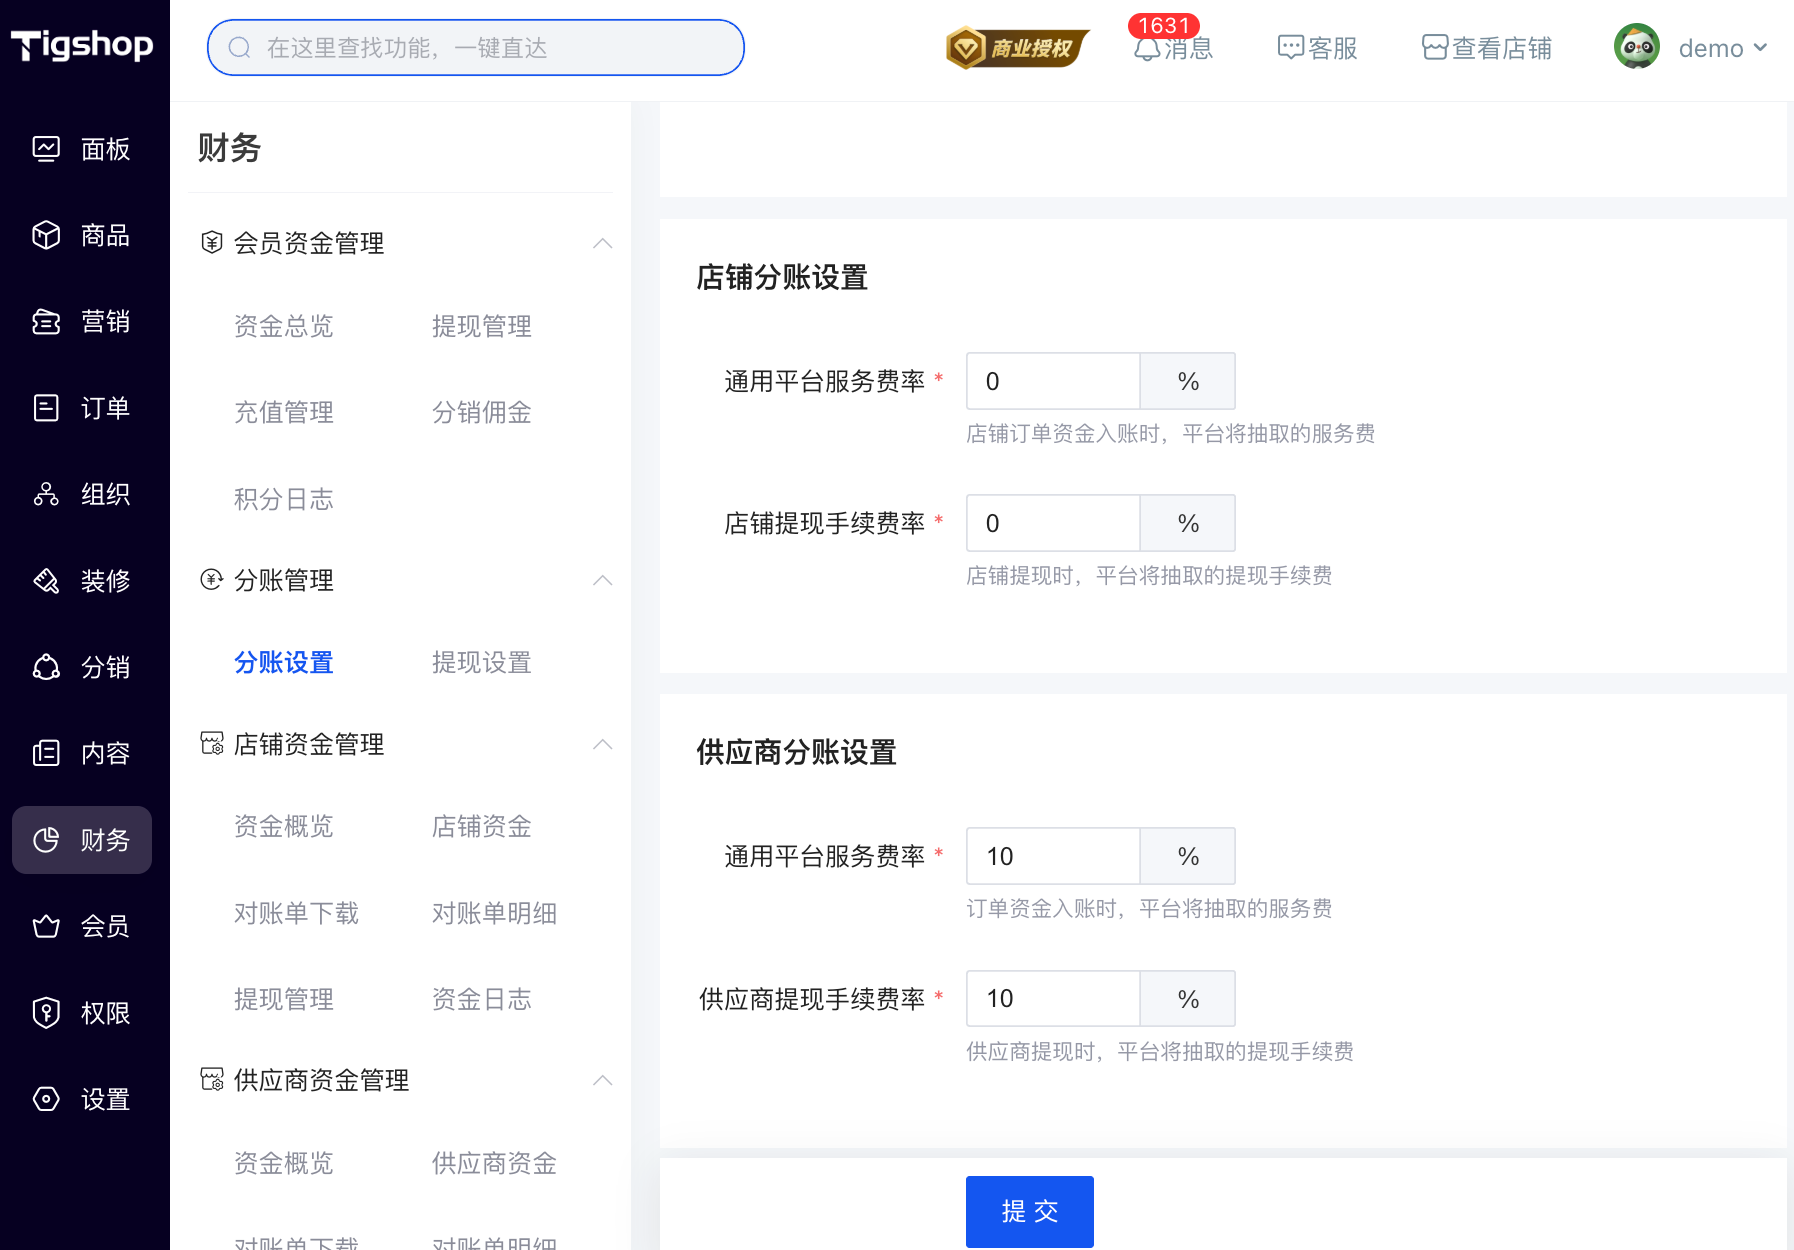Screen dimensions: 1794x1250
Task: Open 积分日志 menu item
Action: [284, 499]
